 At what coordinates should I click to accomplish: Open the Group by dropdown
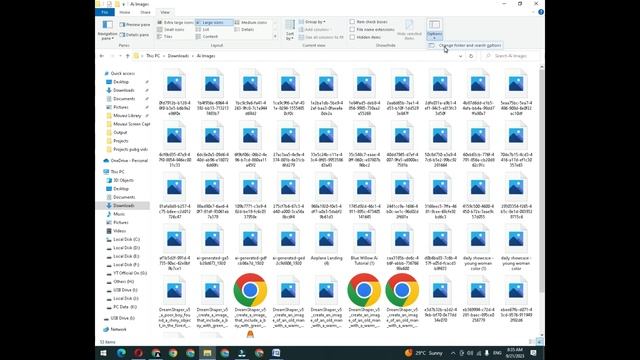tap(312, 22)
